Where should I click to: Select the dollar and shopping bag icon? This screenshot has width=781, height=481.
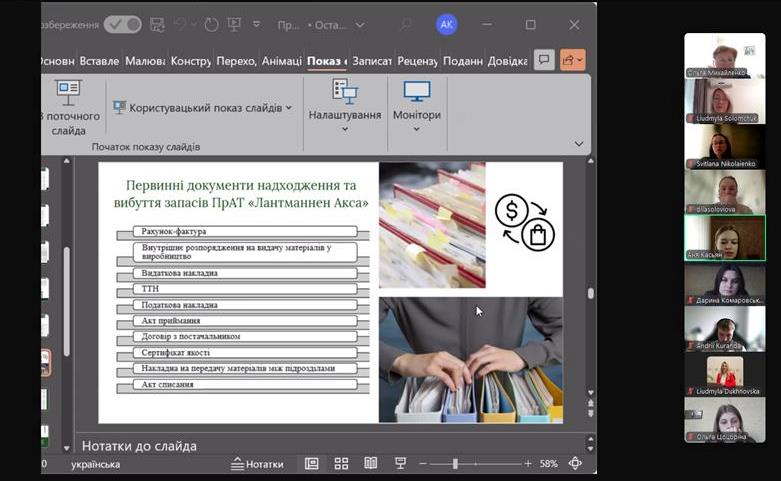pos(524,223)
